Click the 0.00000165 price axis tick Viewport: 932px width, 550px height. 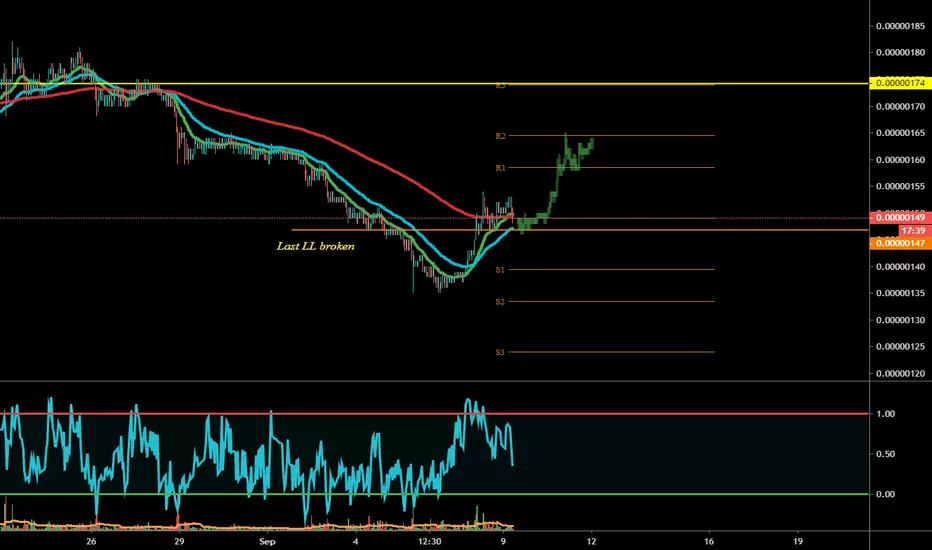click(x=900, y=133)
